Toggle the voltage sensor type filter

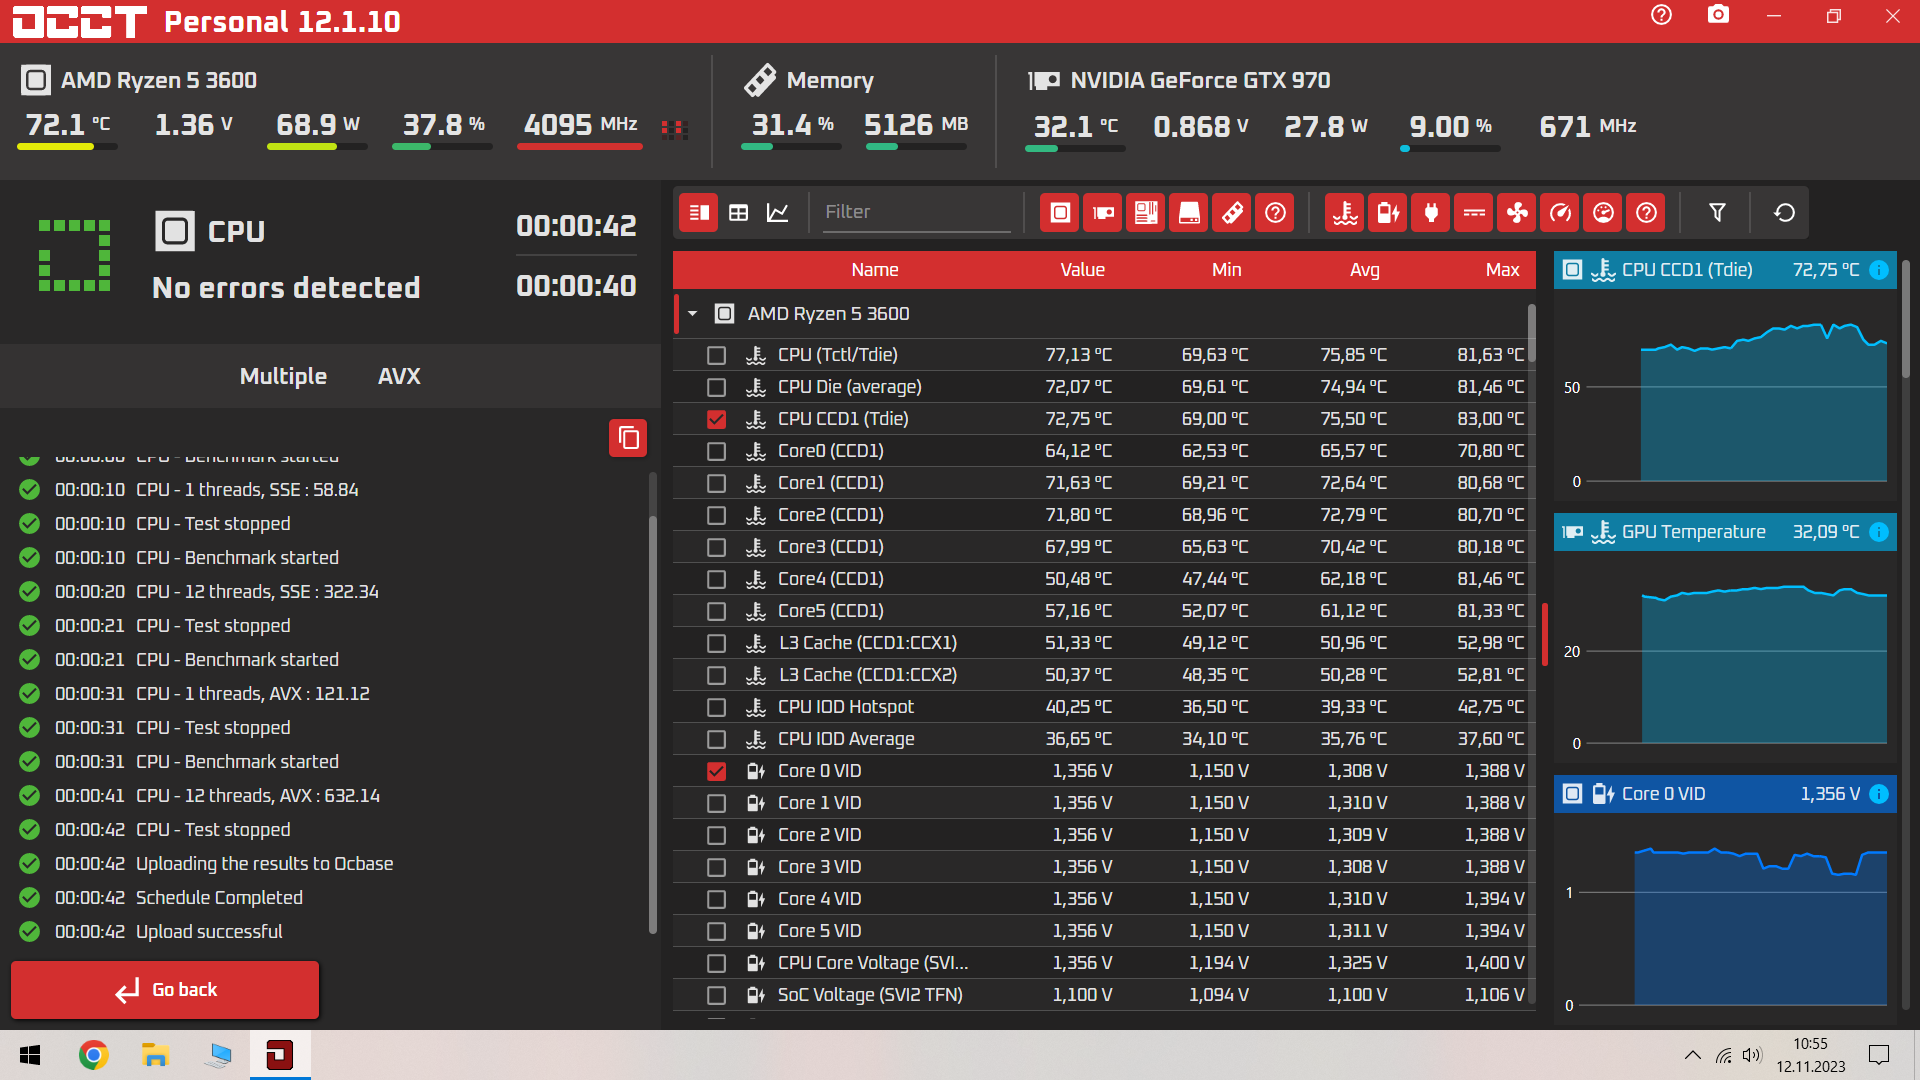coord(1388,212)
